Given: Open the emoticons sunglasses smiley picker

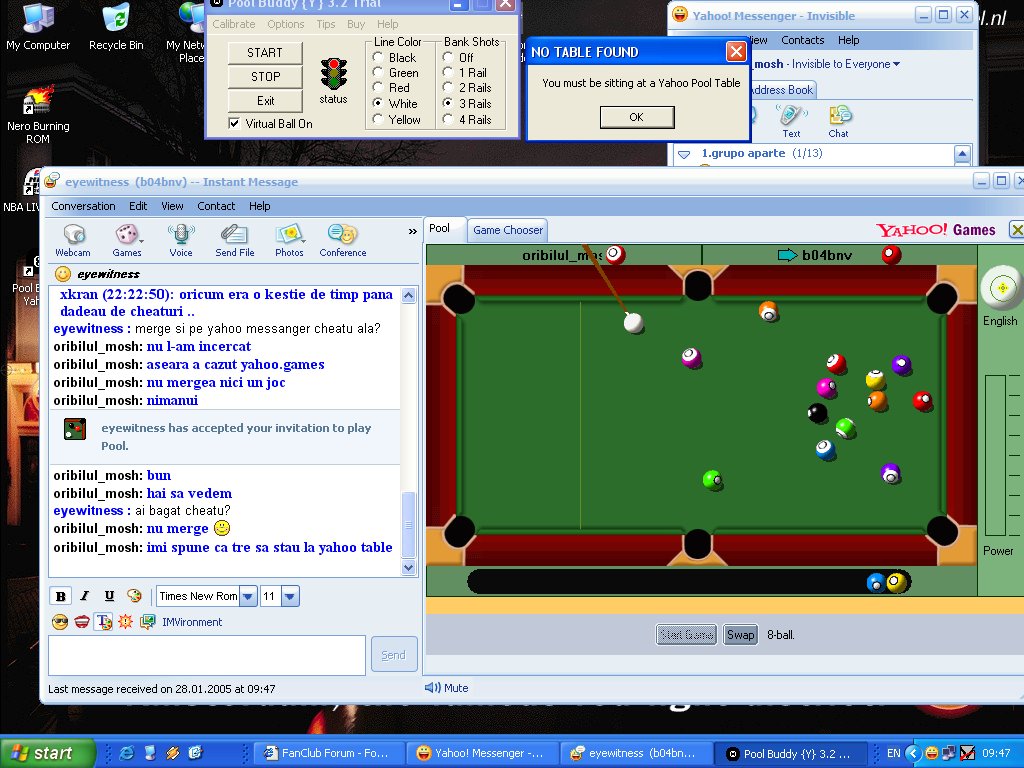Looking at the screenshot, I should coord(60,622).
